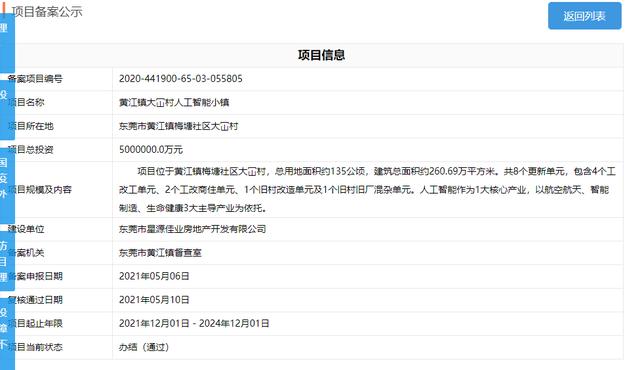
Task: Click the 项目信息 table header
Action: [x=321, y=55]
